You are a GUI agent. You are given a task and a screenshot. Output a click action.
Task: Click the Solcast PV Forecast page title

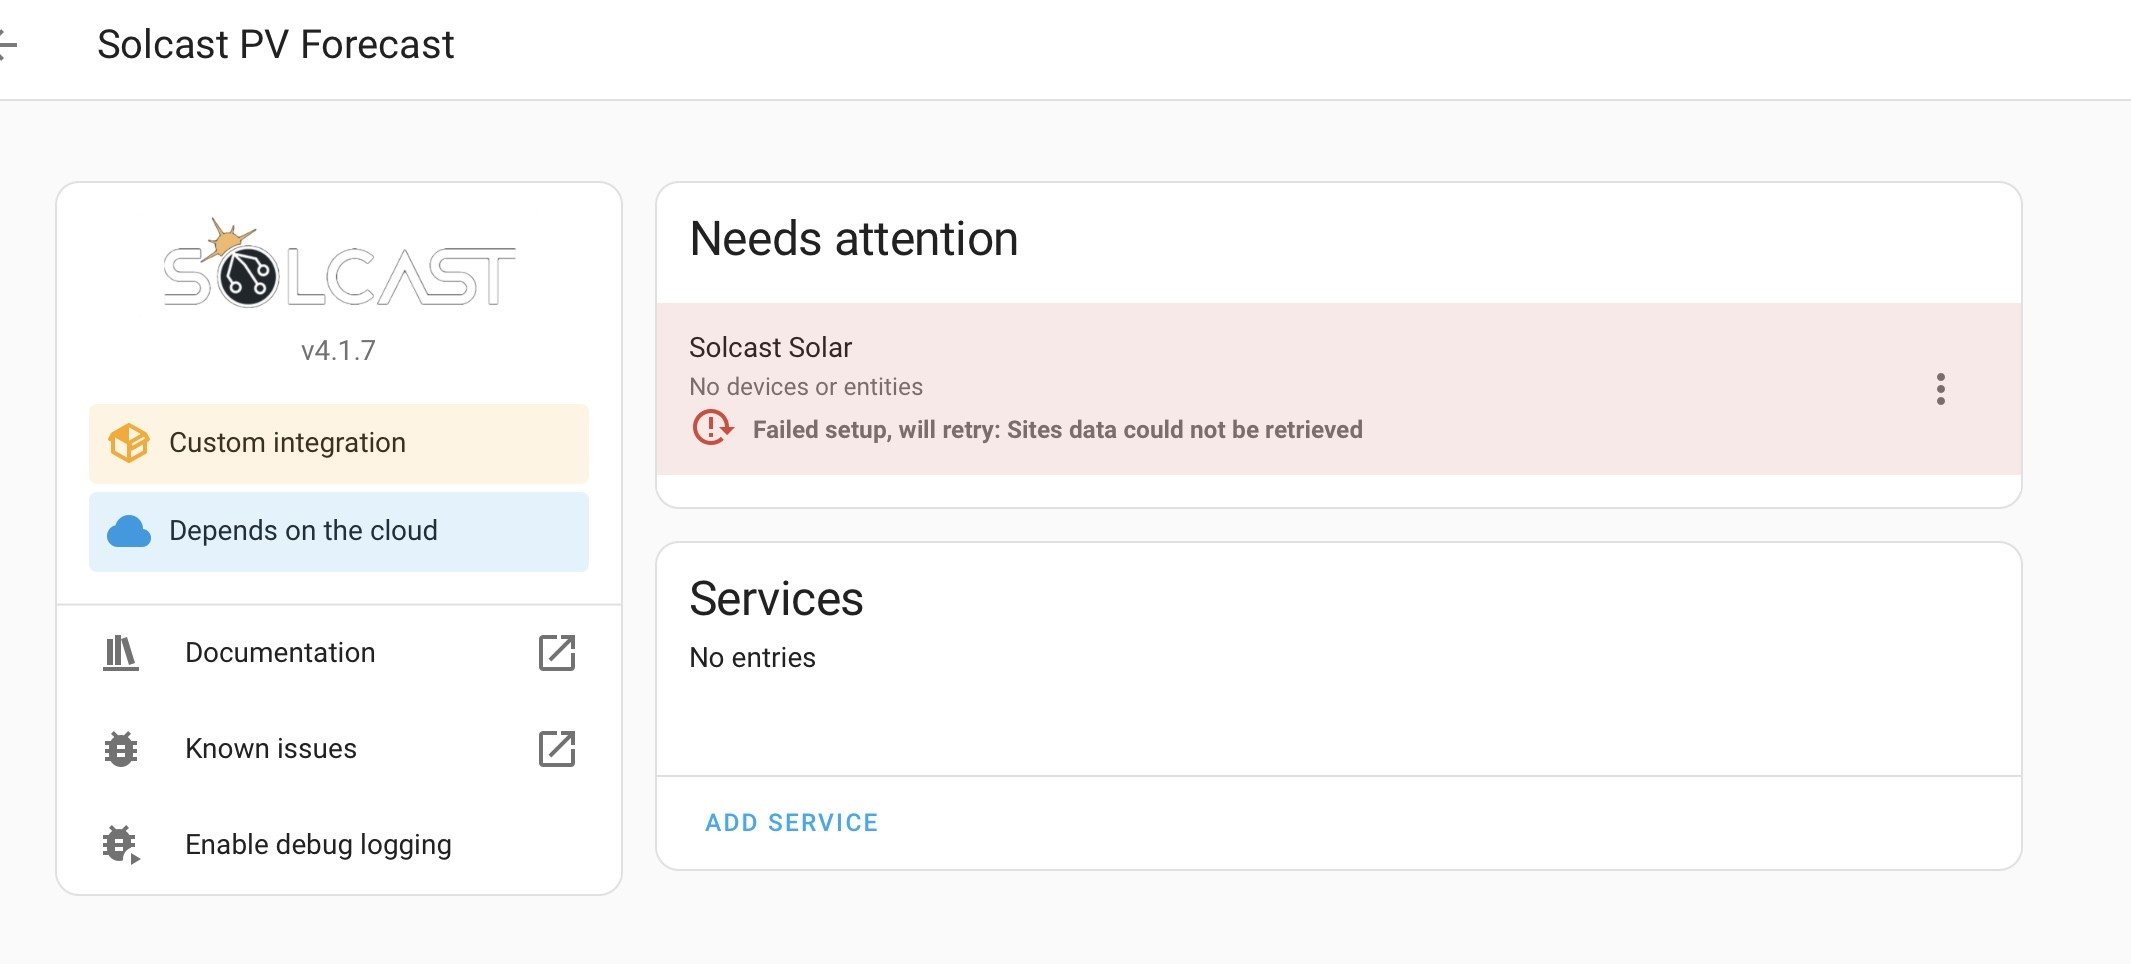tap(276, 45)
